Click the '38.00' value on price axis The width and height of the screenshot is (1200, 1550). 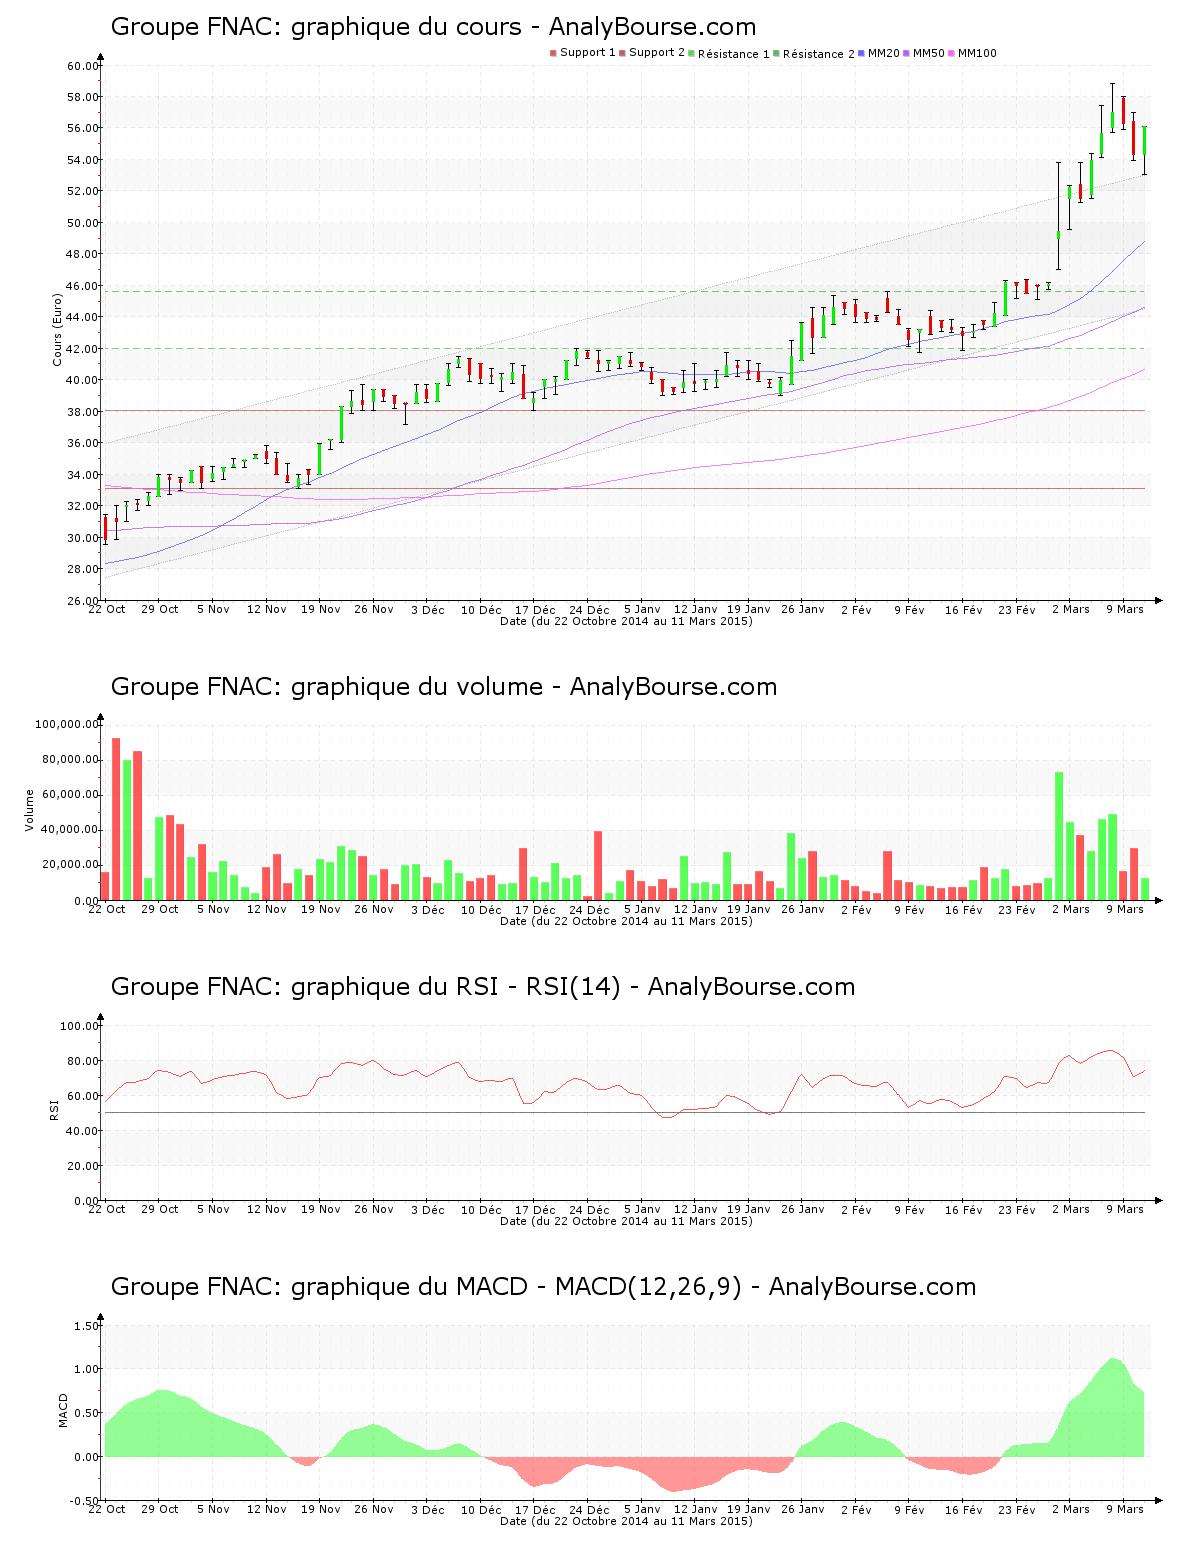tap(83, 412)
